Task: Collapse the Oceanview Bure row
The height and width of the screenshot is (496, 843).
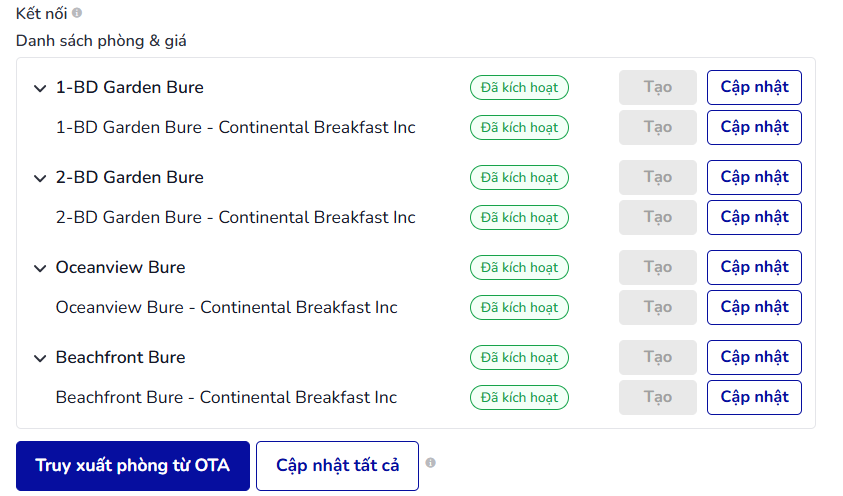Action: pos(40,268)
